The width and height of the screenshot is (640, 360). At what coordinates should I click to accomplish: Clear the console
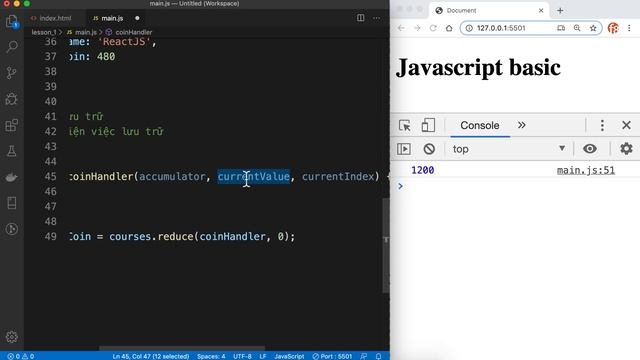(x=429, y=149)
